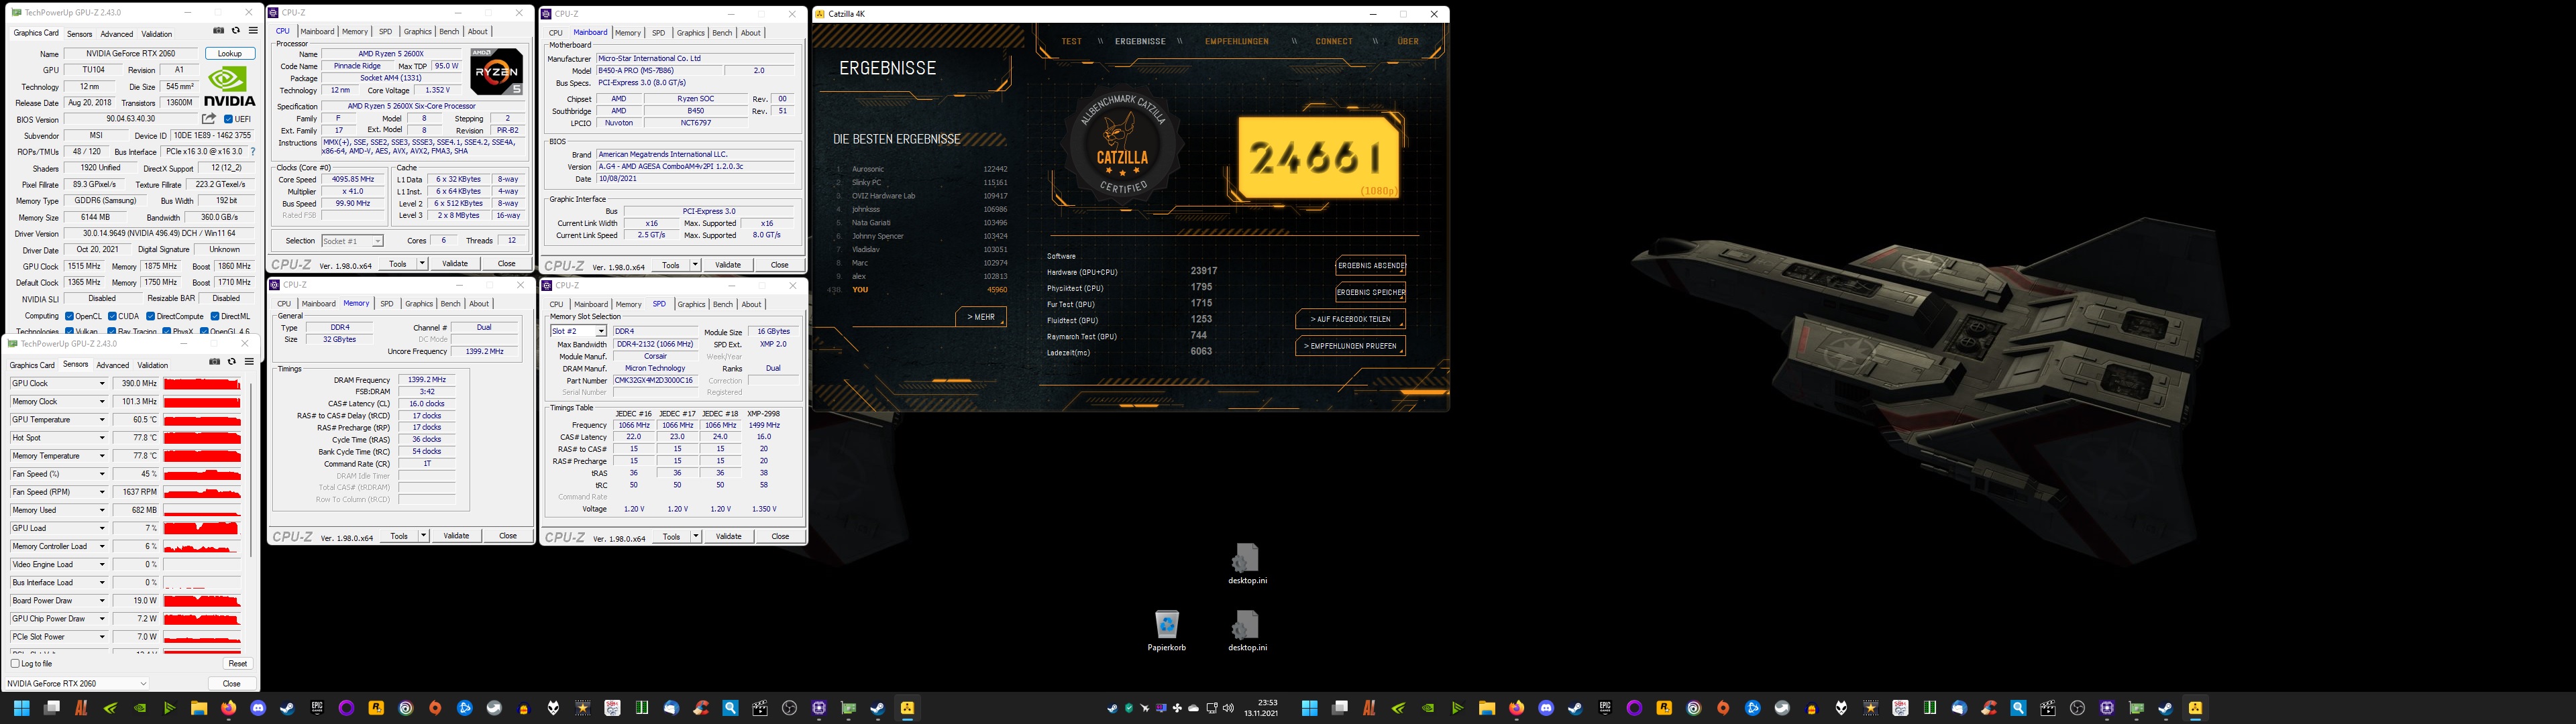Open the NVIDIA GeForce RTX 2060 GPU selector
The image size is (2576, 724).
click(x=77, y=684)
